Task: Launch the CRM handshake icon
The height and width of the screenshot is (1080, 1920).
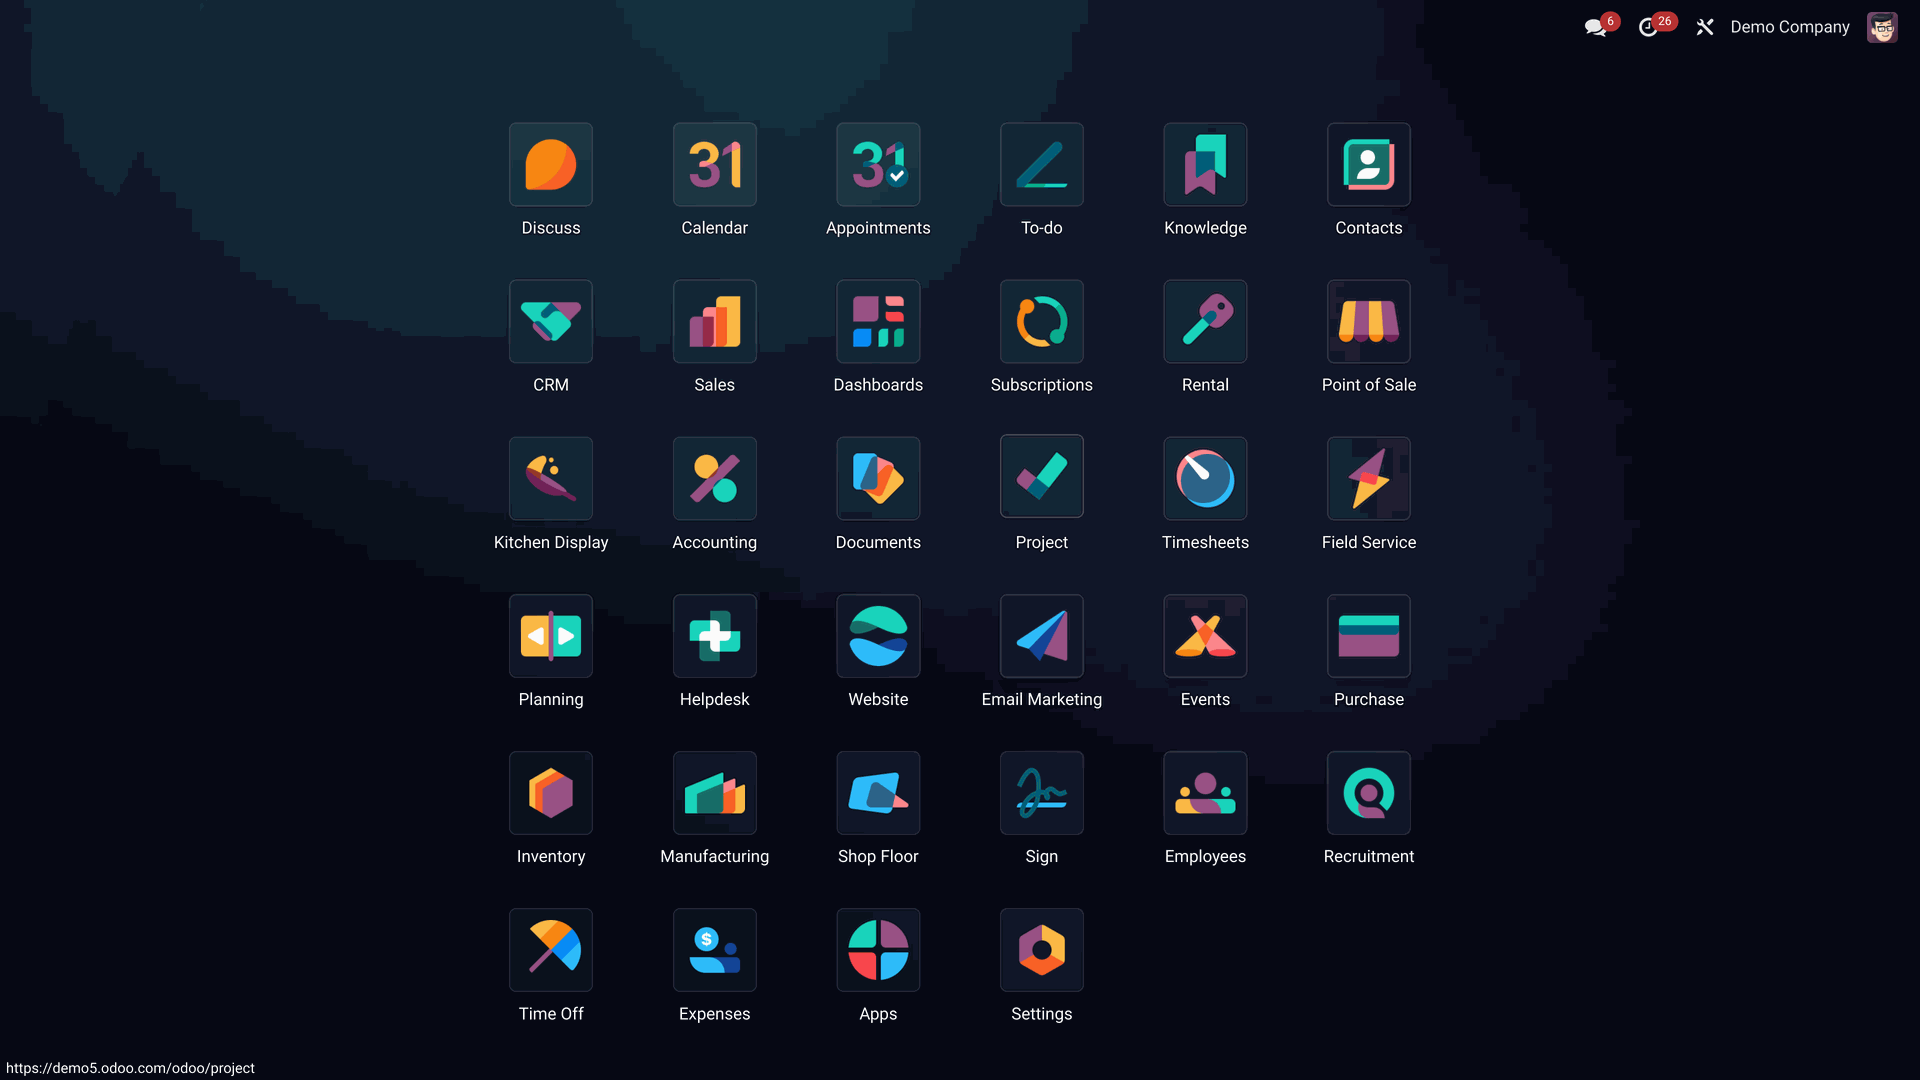Action: pos(550,322)
